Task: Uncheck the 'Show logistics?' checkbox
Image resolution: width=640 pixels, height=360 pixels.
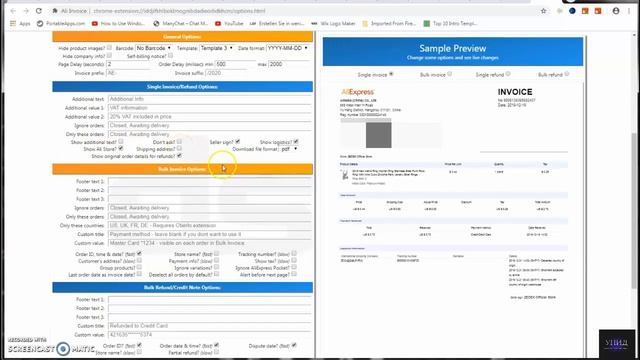Action: pyautogui.click(x=296, y=142)
